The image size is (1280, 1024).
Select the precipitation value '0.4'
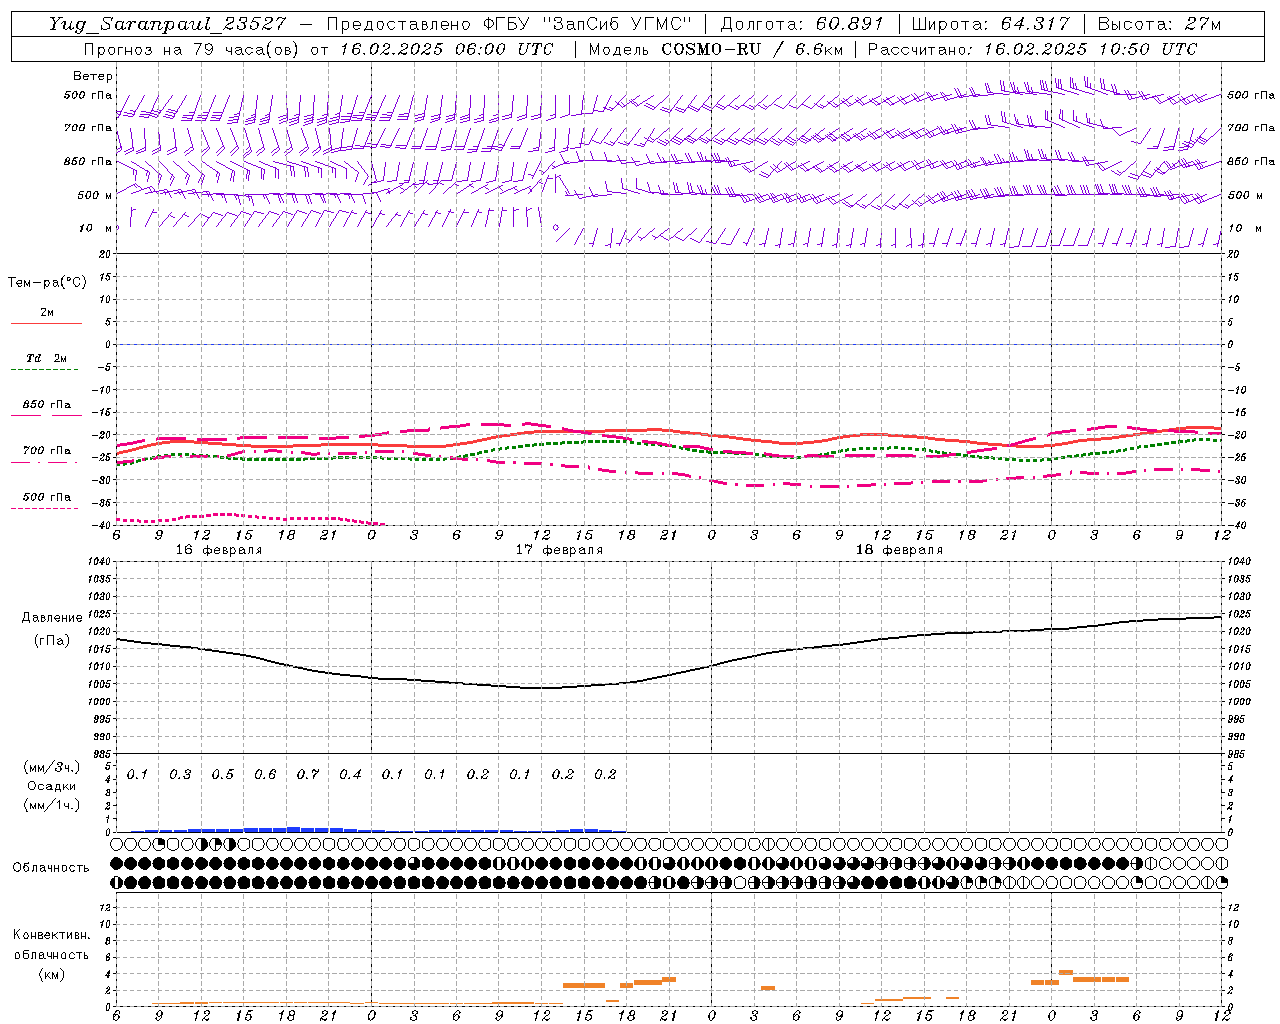350,775
